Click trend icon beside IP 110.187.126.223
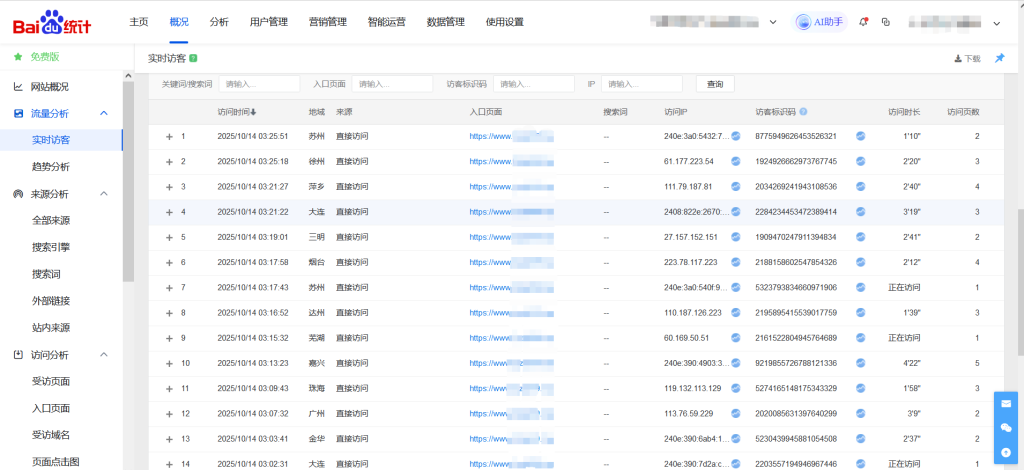This screenshot has width=1024, height=470. point(735,313)
